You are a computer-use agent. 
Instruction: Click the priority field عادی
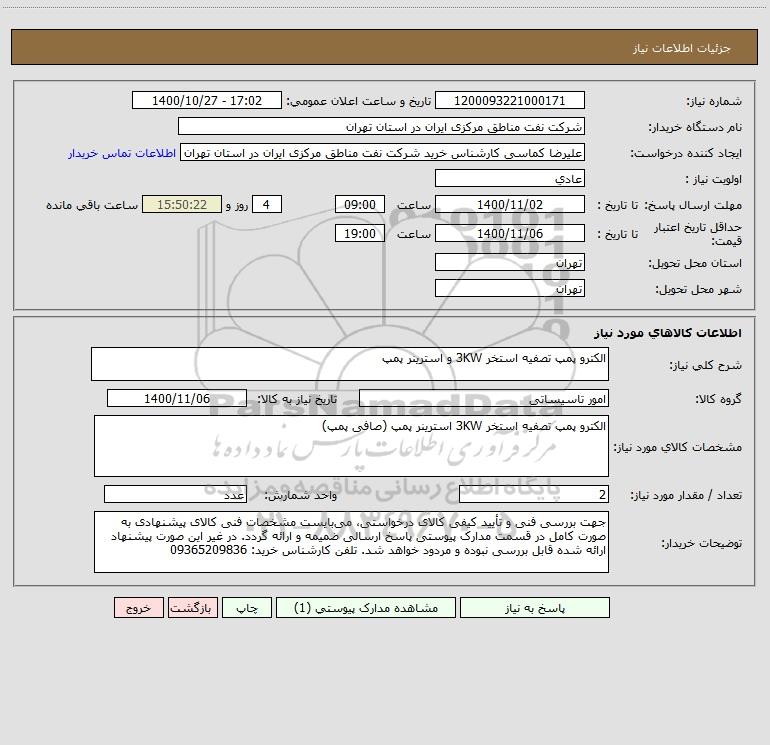tap(510, 178)
